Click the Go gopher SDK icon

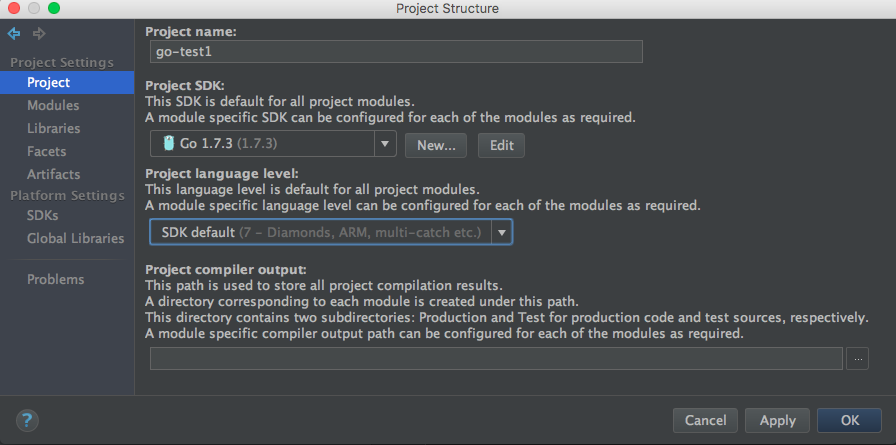click(x=168, y=143)
